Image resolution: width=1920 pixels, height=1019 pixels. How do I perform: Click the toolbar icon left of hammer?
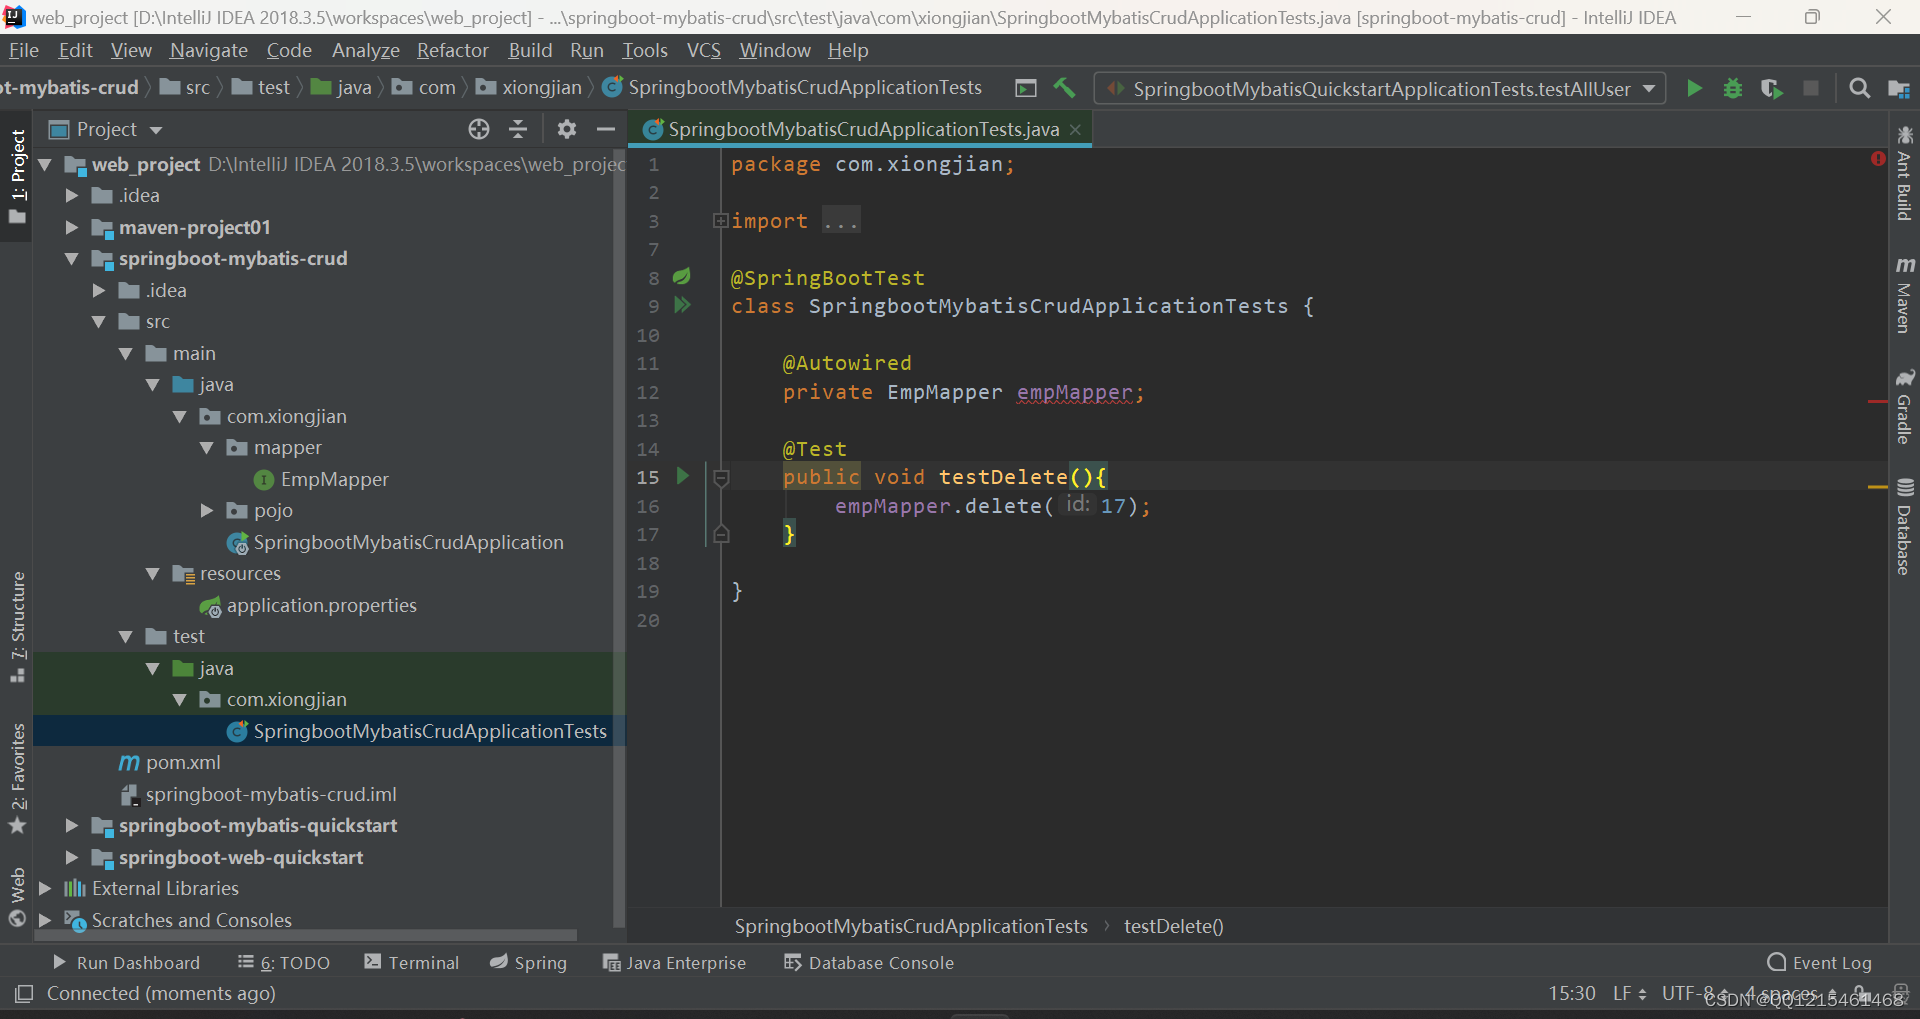[x=1026, y=88]
